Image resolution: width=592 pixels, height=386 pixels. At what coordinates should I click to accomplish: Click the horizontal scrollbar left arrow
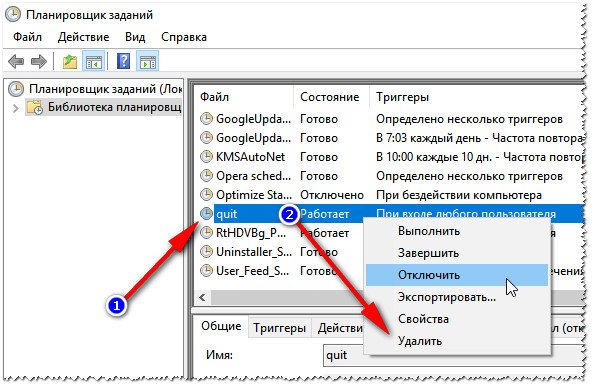(203, 297)
